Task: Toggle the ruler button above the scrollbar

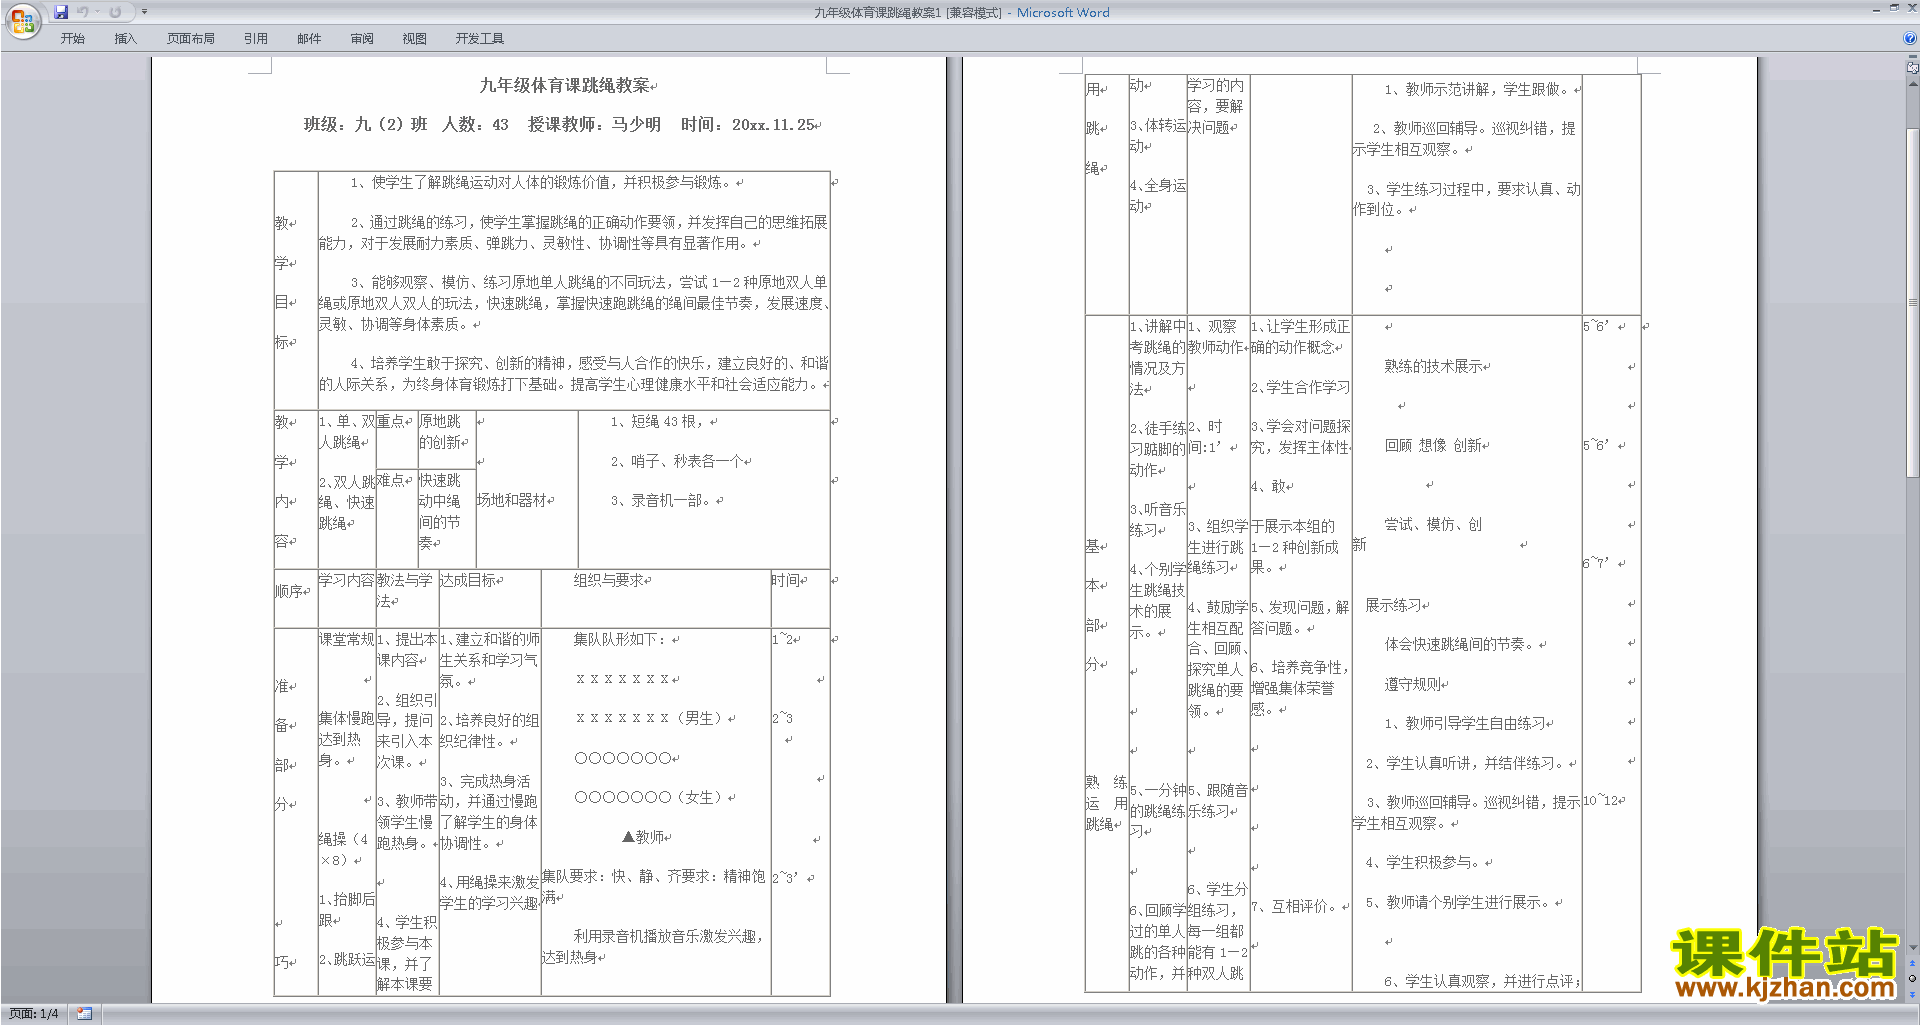Action: [x=1912, y=68]
